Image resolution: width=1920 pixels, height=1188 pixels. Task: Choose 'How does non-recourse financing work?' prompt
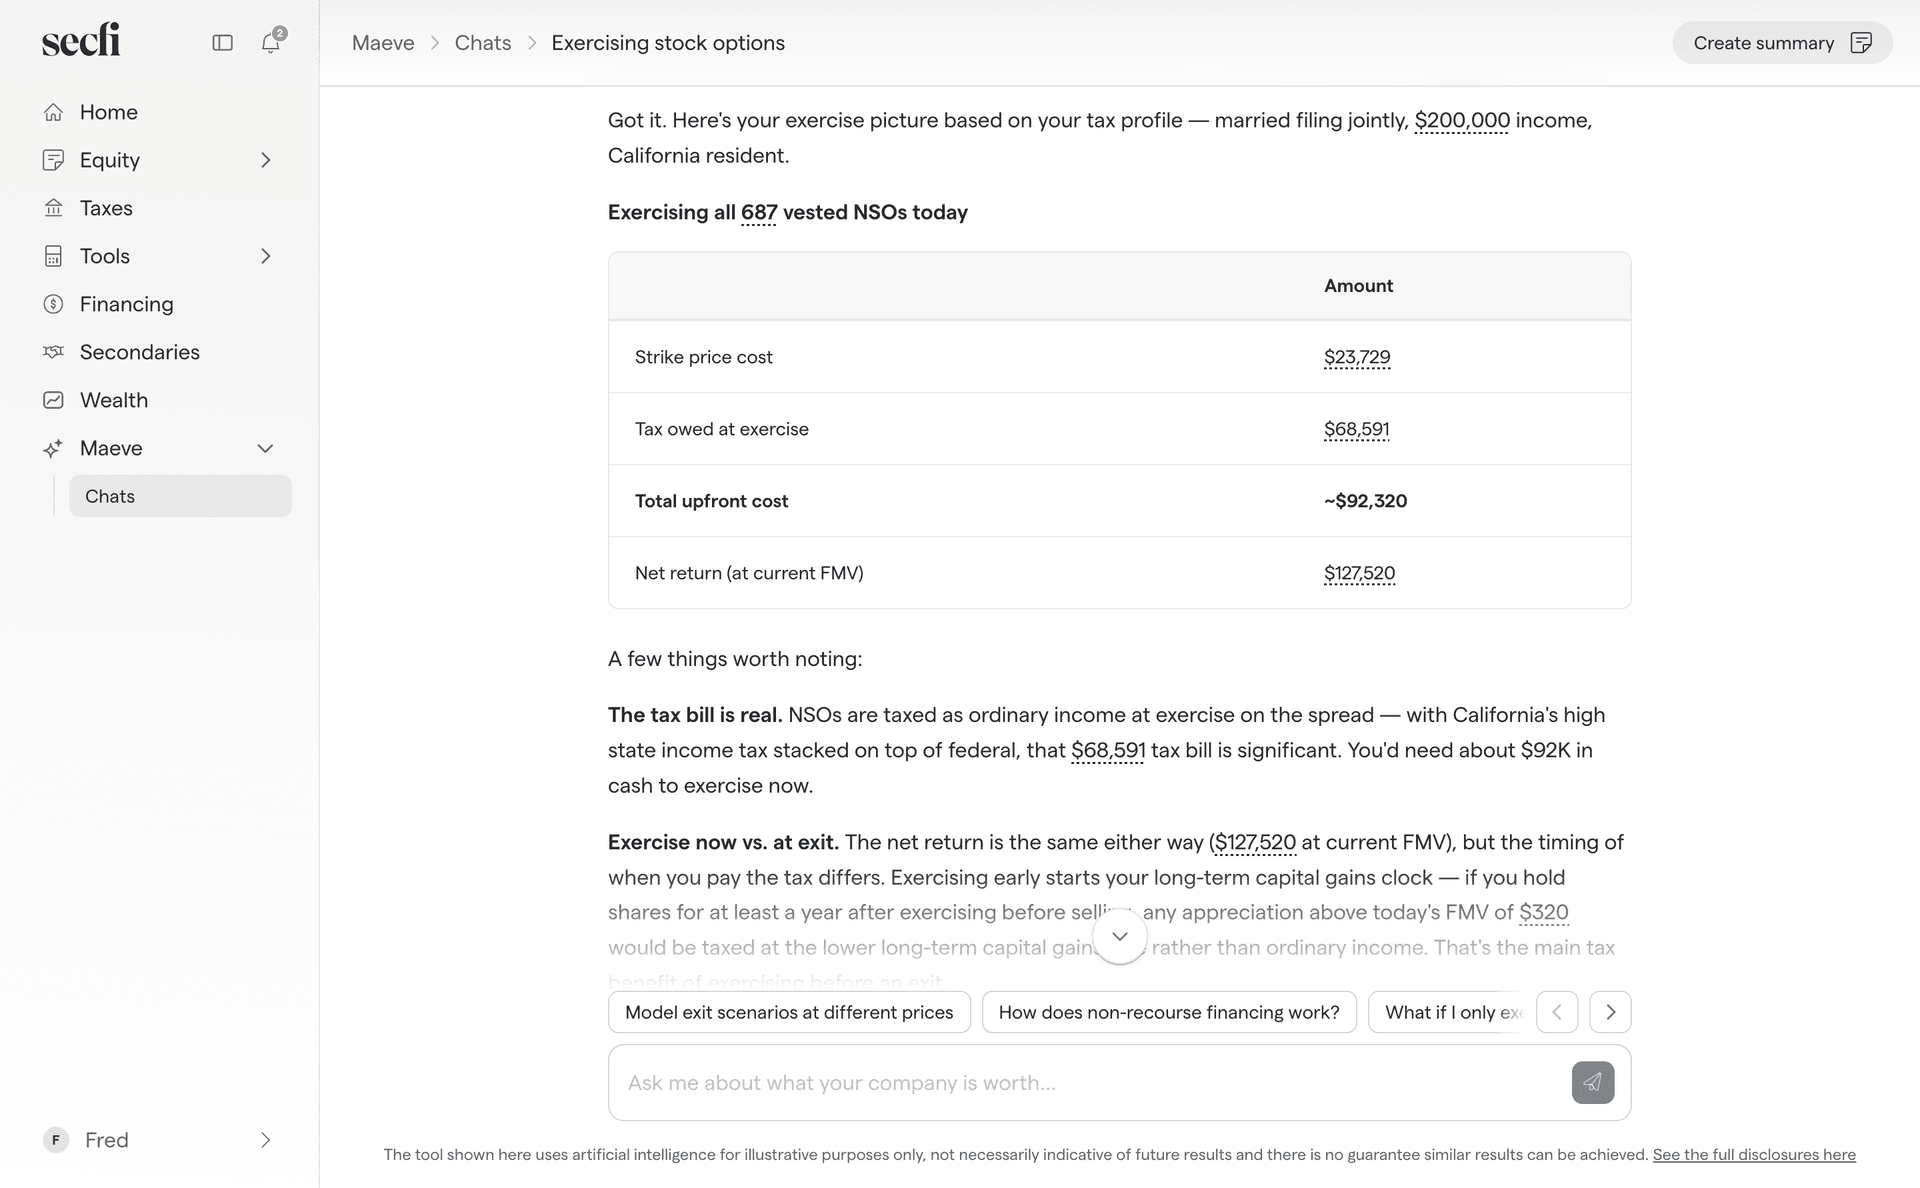[1169, 1012]
